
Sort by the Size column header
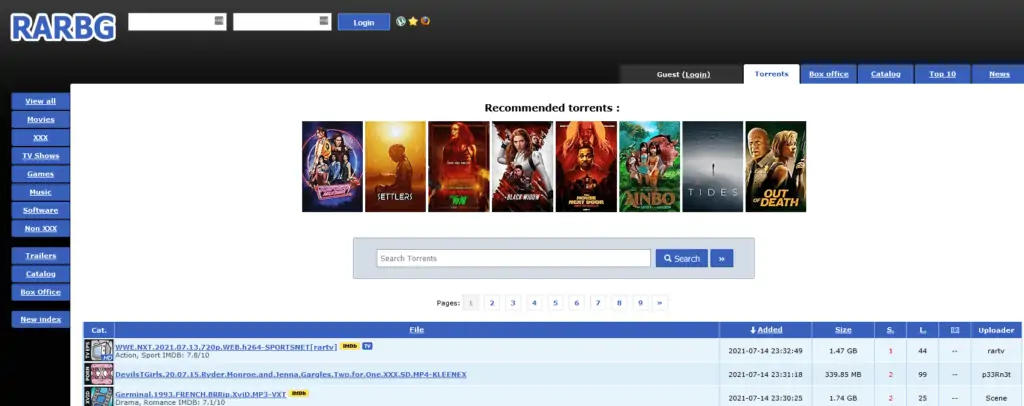pyautogui.click(x=842, y=330)
